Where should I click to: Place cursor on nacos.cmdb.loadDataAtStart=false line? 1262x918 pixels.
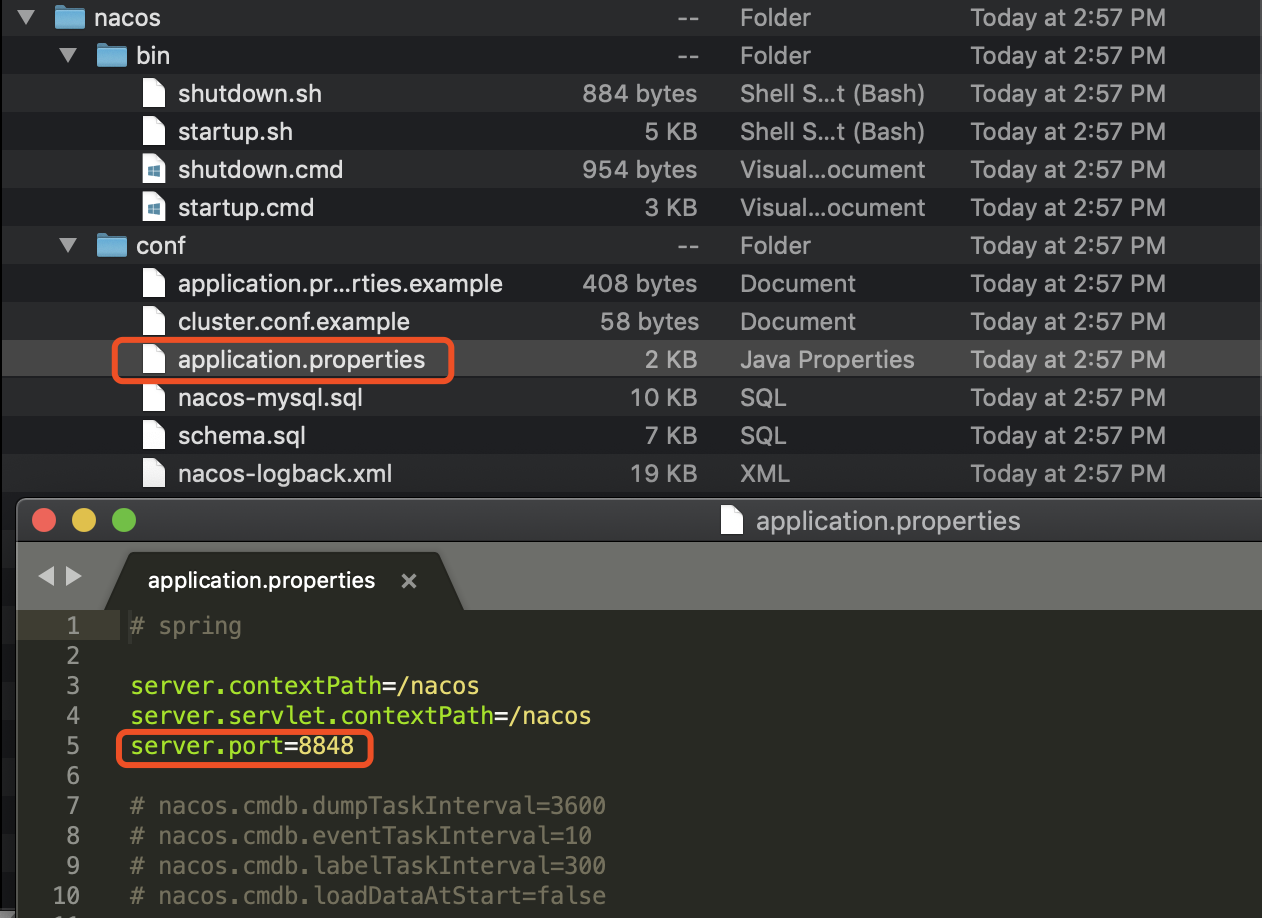(368, 896)
